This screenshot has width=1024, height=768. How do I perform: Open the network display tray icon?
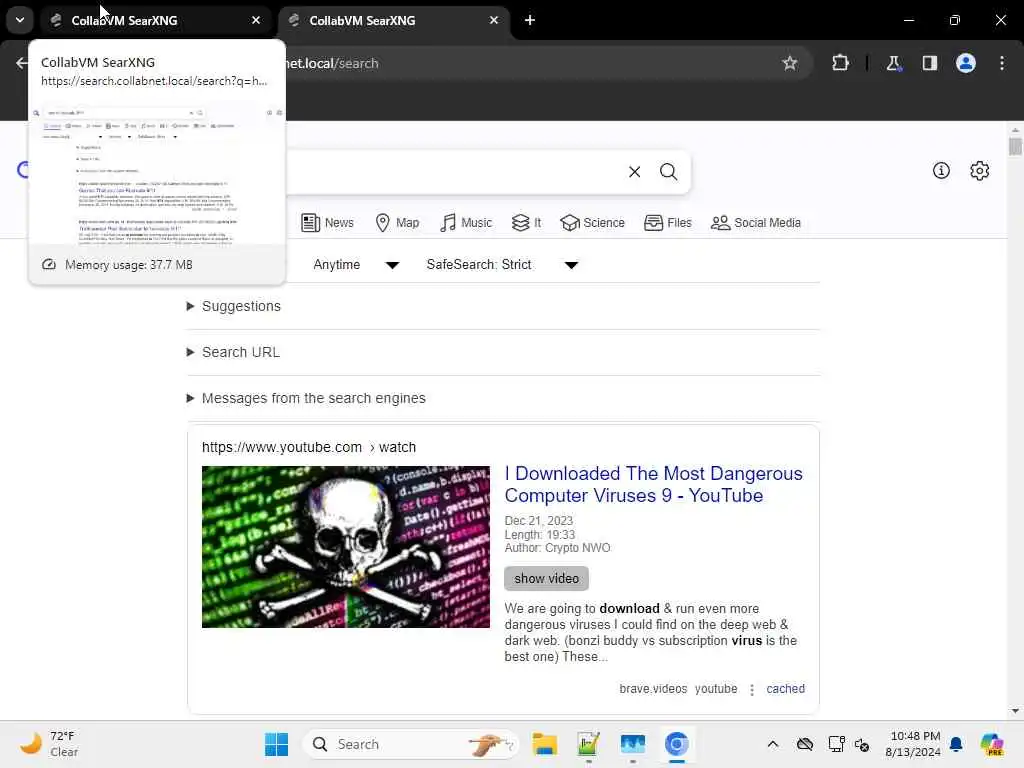(x=836, y=744)
